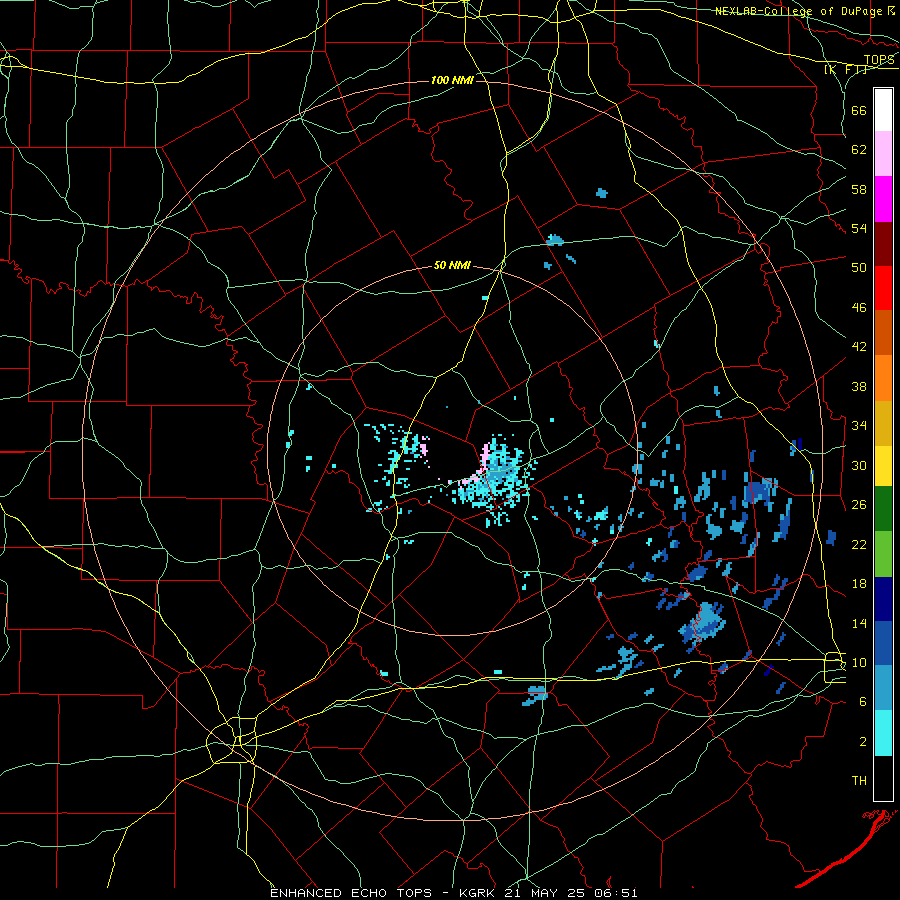Click the navy blue legend swatch
The image size is (900, 900).
pos(883,599)
